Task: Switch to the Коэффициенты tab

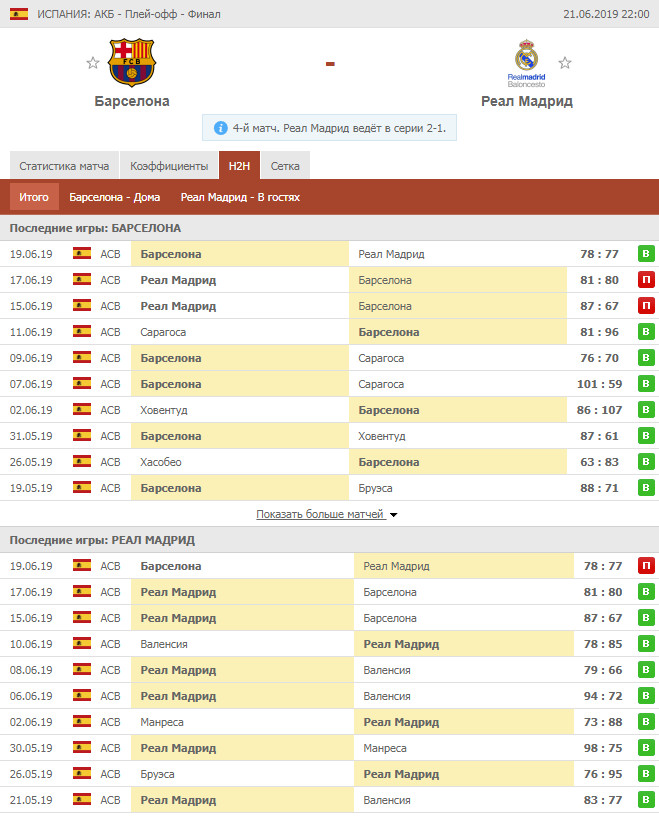Action: [x=169, y=166]
